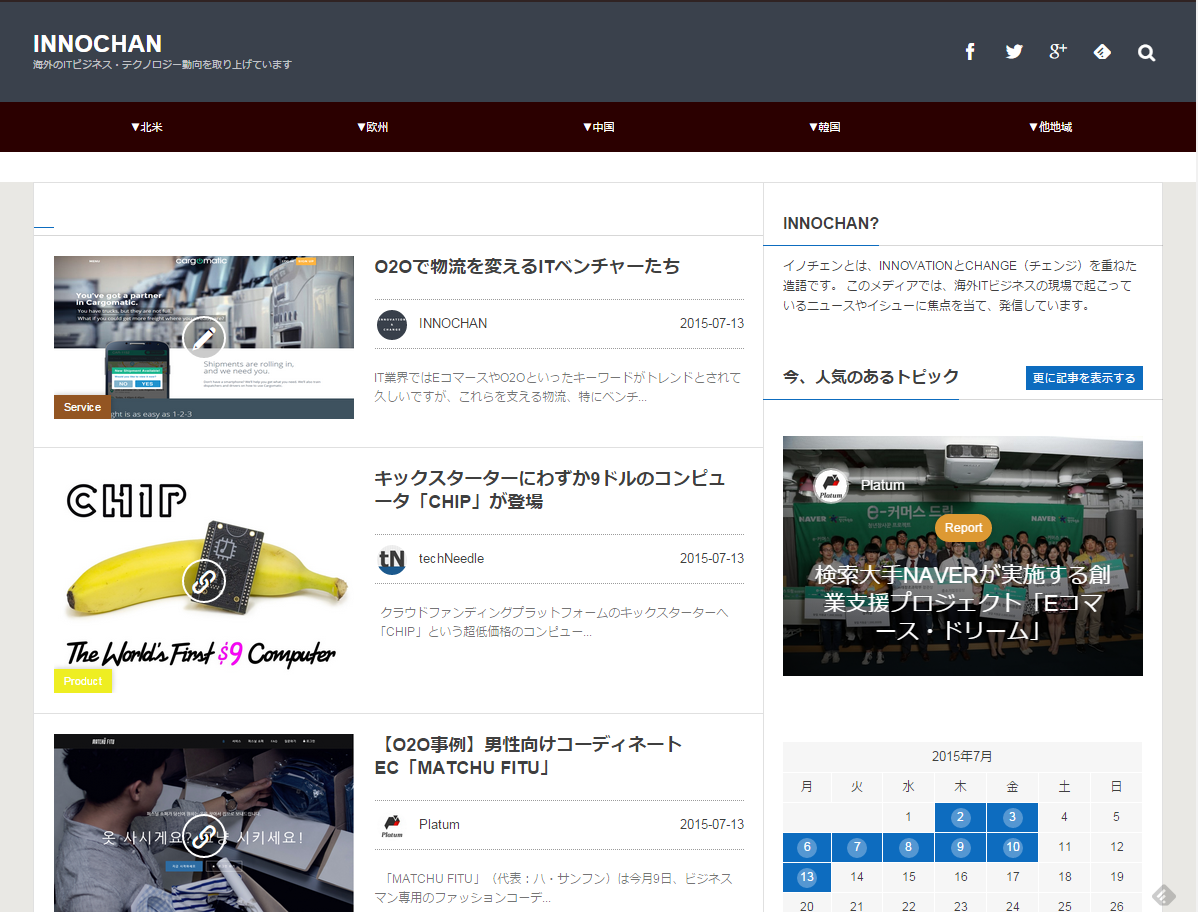Open the Google Plus icon

[x=1057, y=52]
